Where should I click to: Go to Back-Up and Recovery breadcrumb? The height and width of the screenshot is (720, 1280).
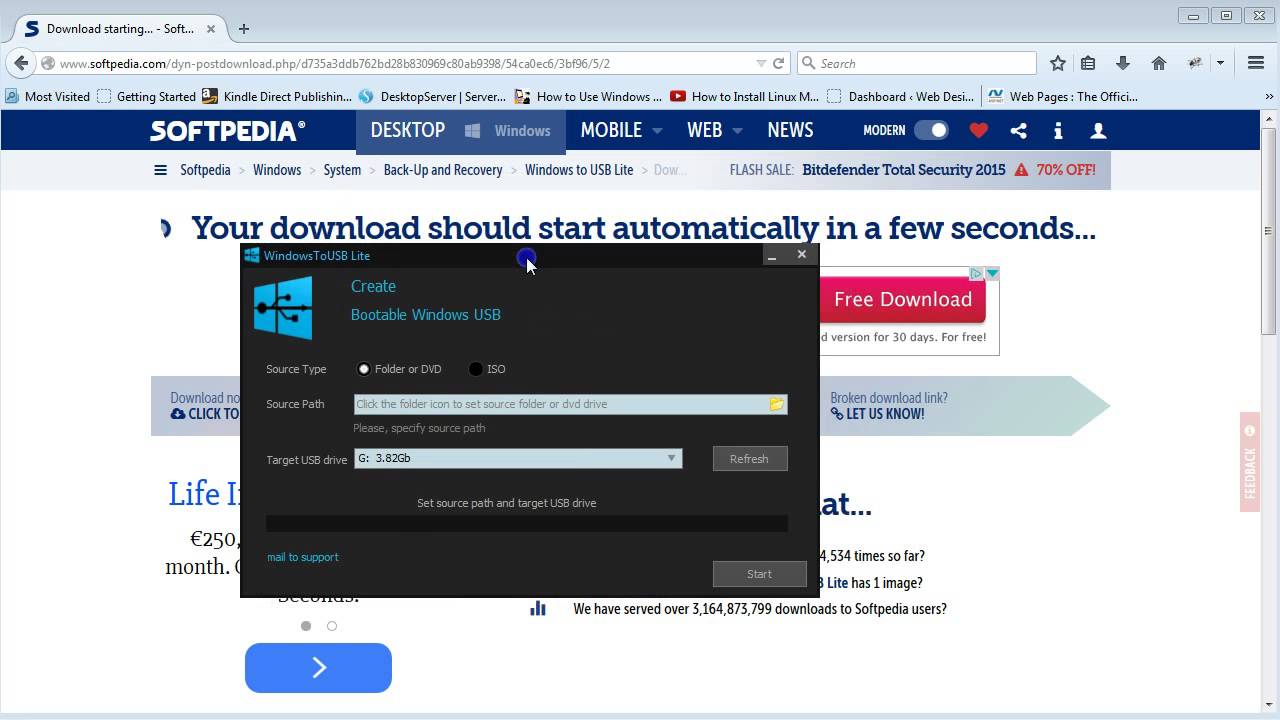443,170
